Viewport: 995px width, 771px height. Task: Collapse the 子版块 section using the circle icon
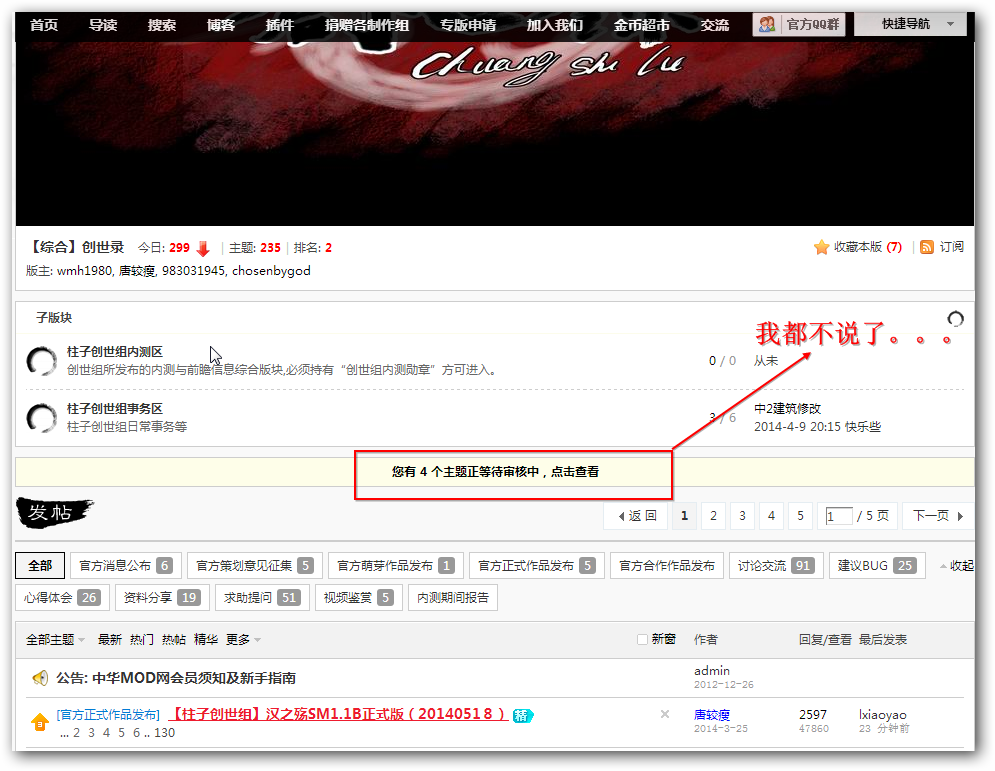point(955,319)
